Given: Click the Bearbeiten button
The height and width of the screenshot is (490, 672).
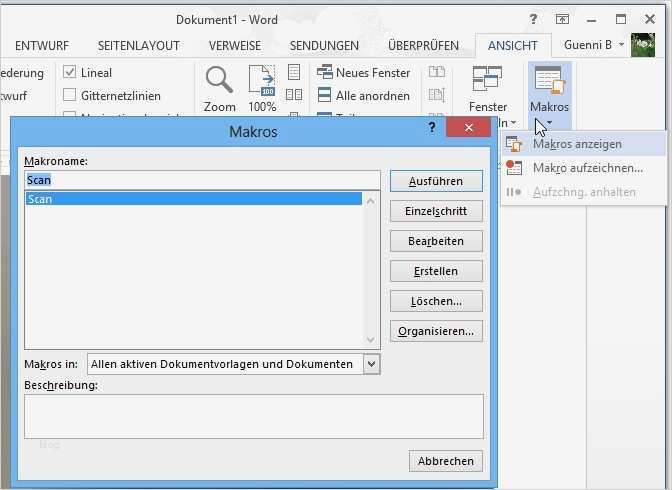Looking at the screenshot, I should [436, 241].
